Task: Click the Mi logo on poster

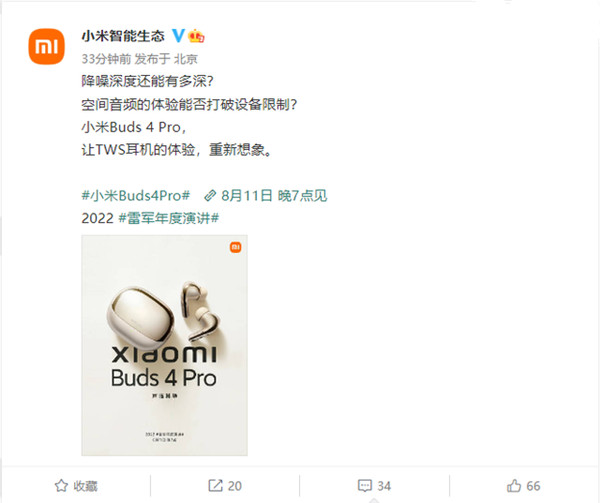Action: click(236, 247)
